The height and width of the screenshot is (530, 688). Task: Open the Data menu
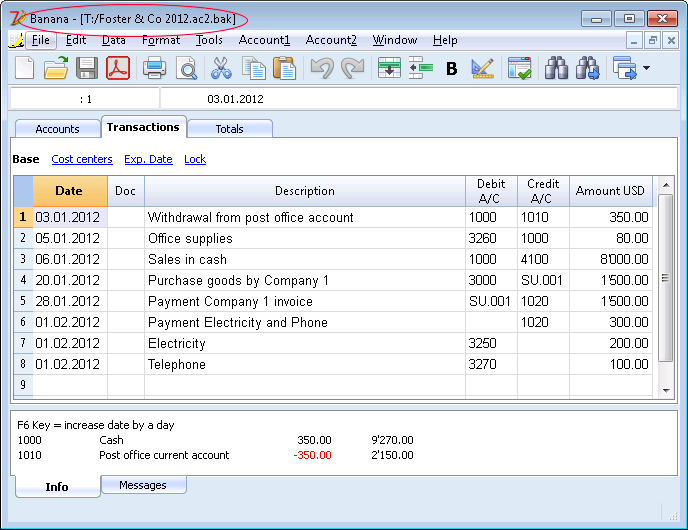click(114, 40)
